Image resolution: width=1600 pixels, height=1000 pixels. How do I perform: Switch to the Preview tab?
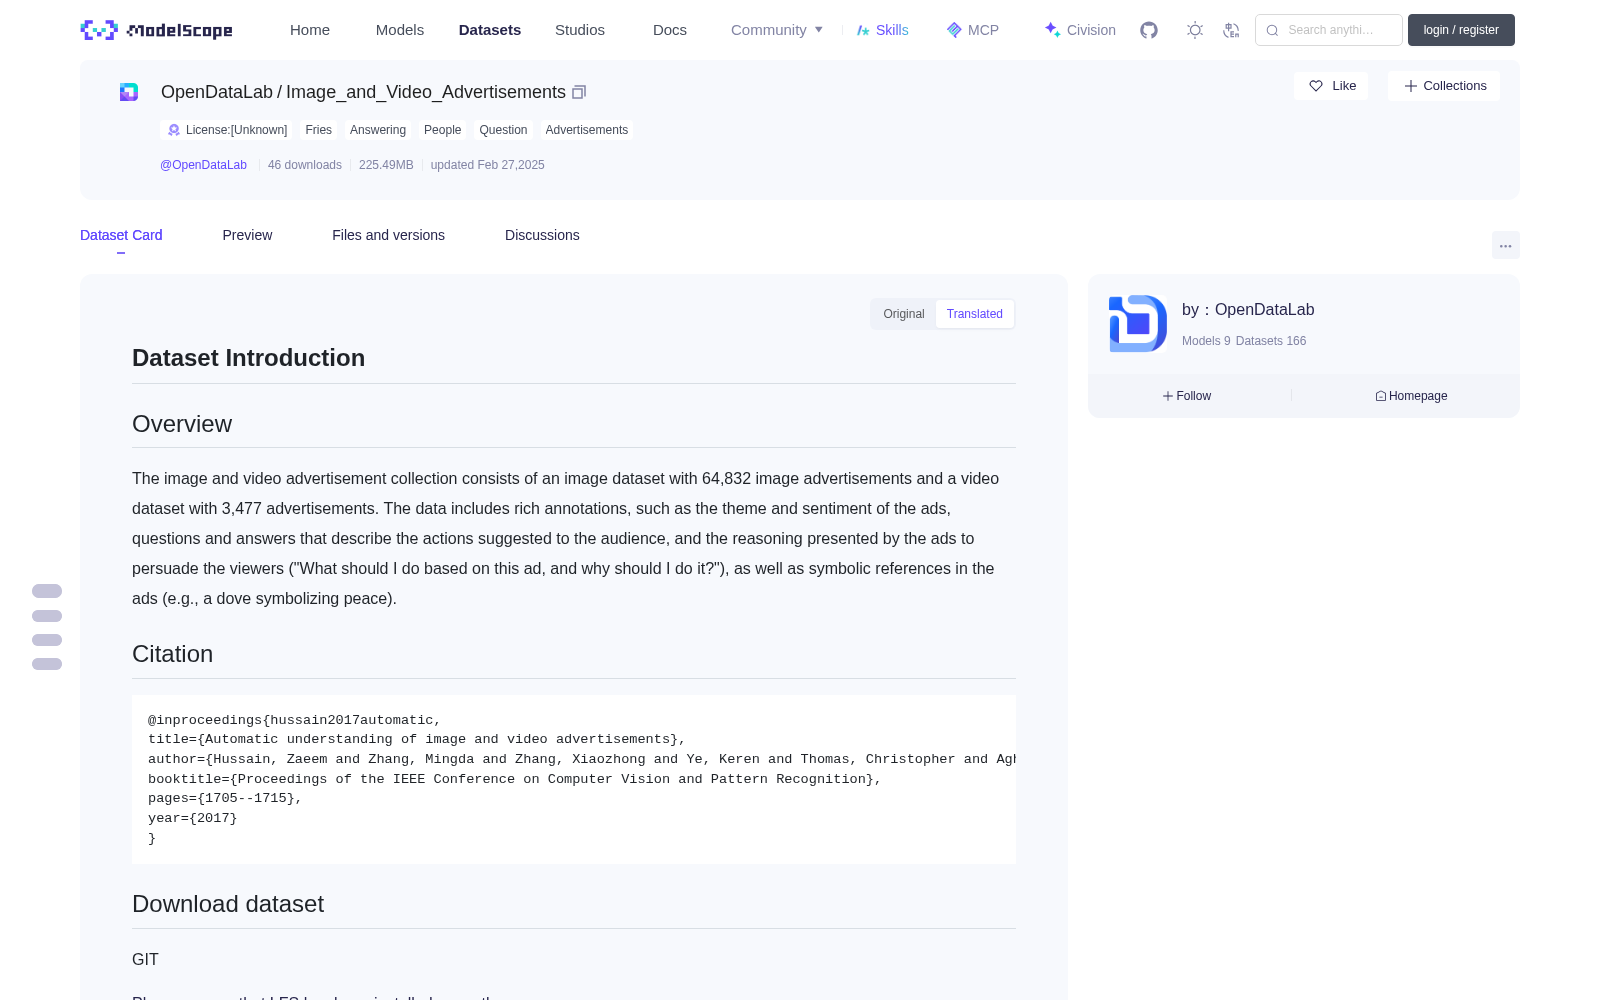(247, 235)
